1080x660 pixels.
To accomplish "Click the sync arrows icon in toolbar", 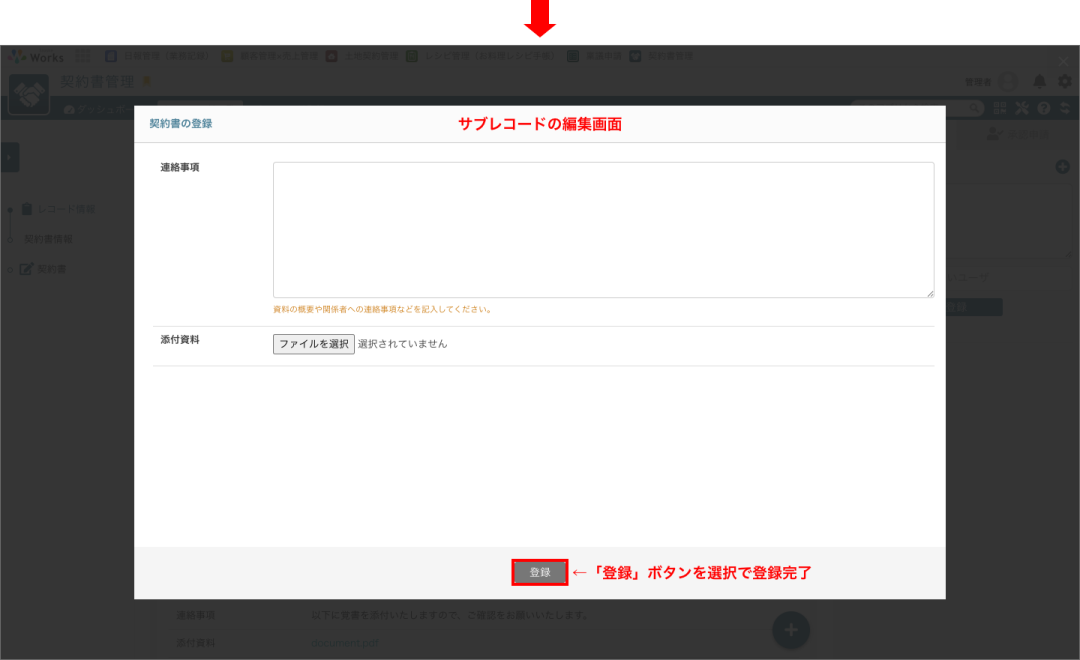I will tap(1065, 108).
